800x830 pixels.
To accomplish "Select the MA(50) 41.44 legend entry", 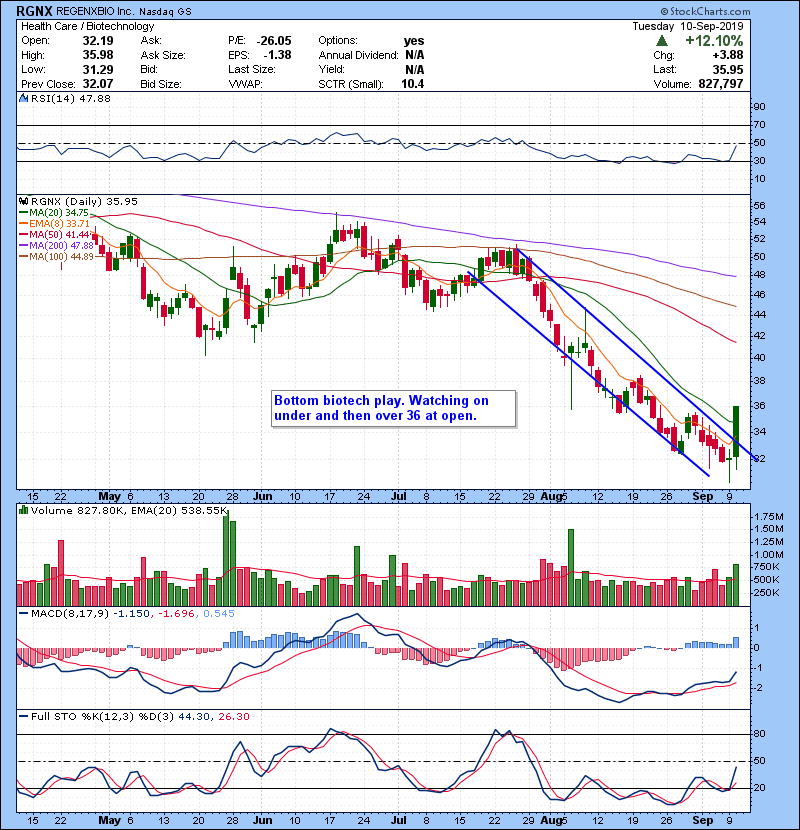I will pyautogui.click(x=55, y=234).
